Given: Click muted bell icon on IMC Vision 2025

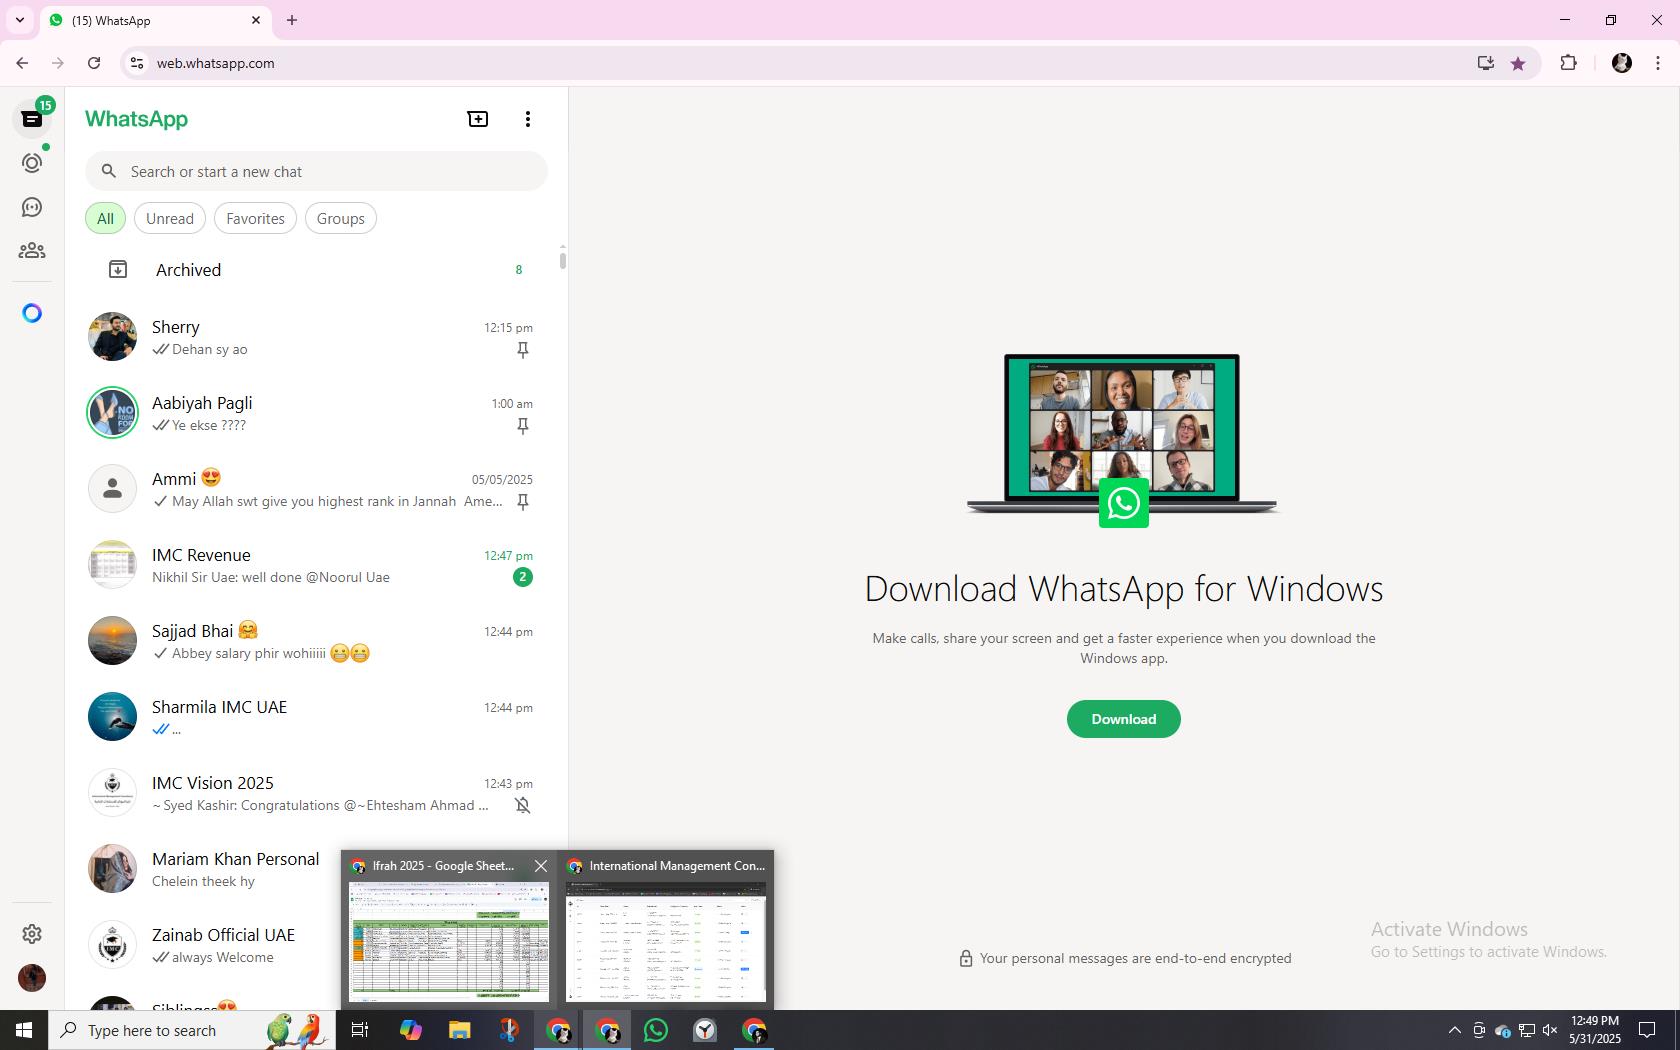Looking at the screenshot, I should (522, 806).
